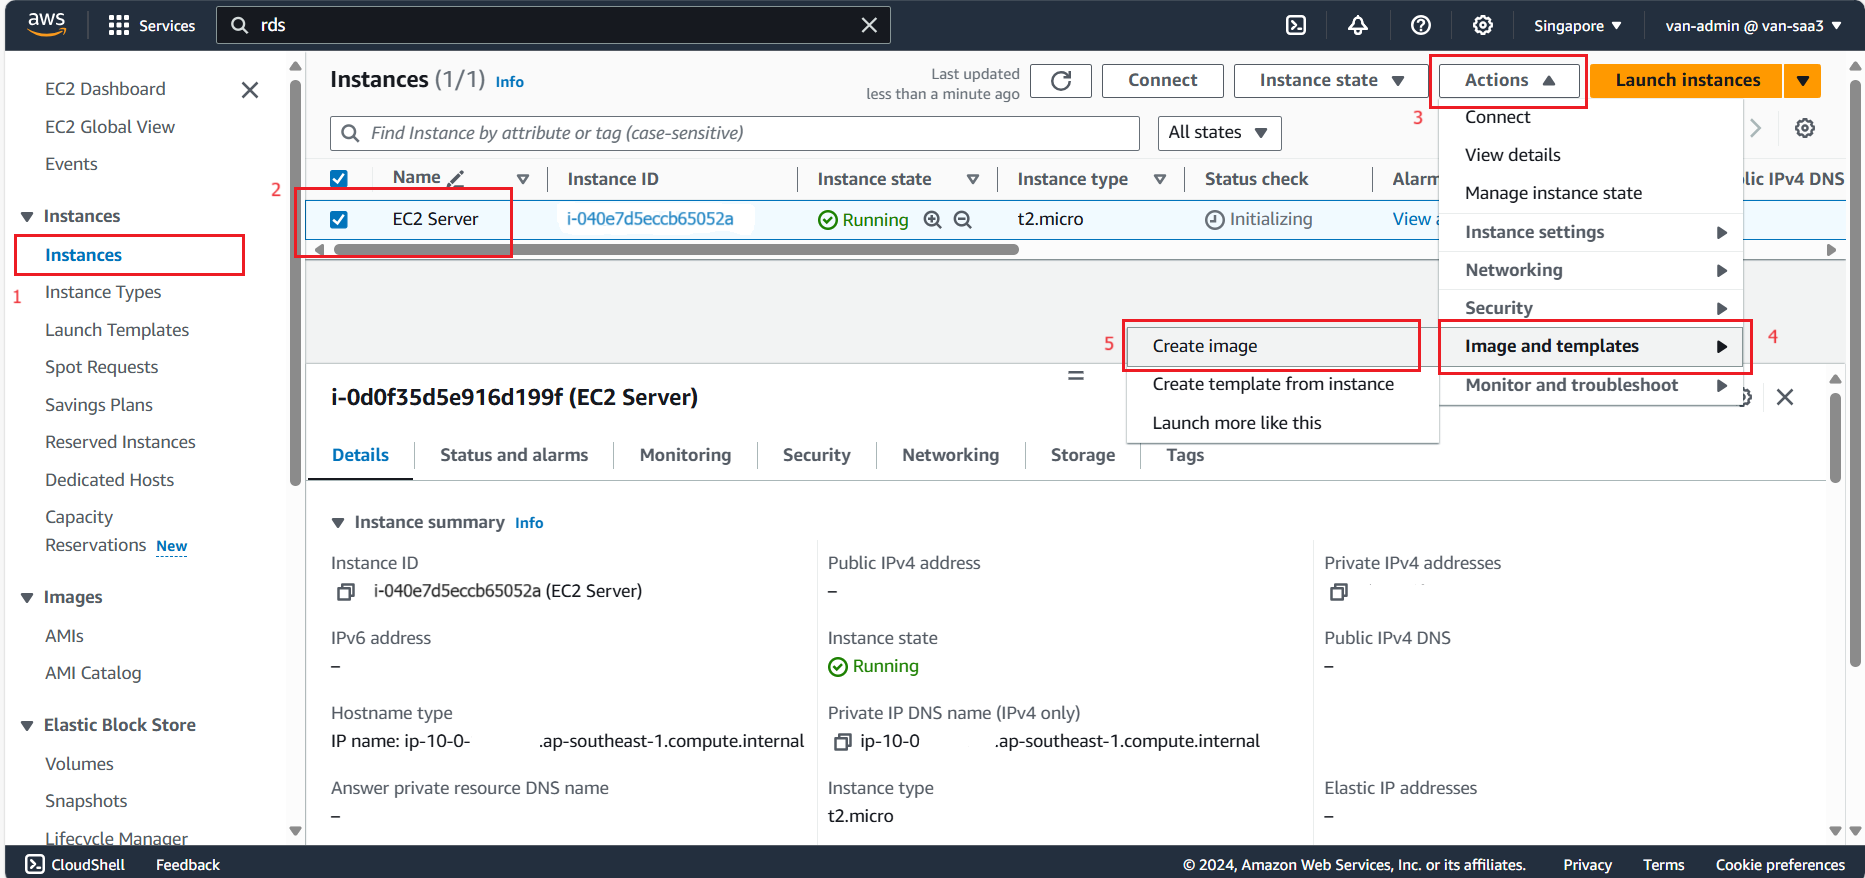The image size is (1865, 878).
Task: Close the EC2 sidebar navigation
Action: tap(250, 90)
